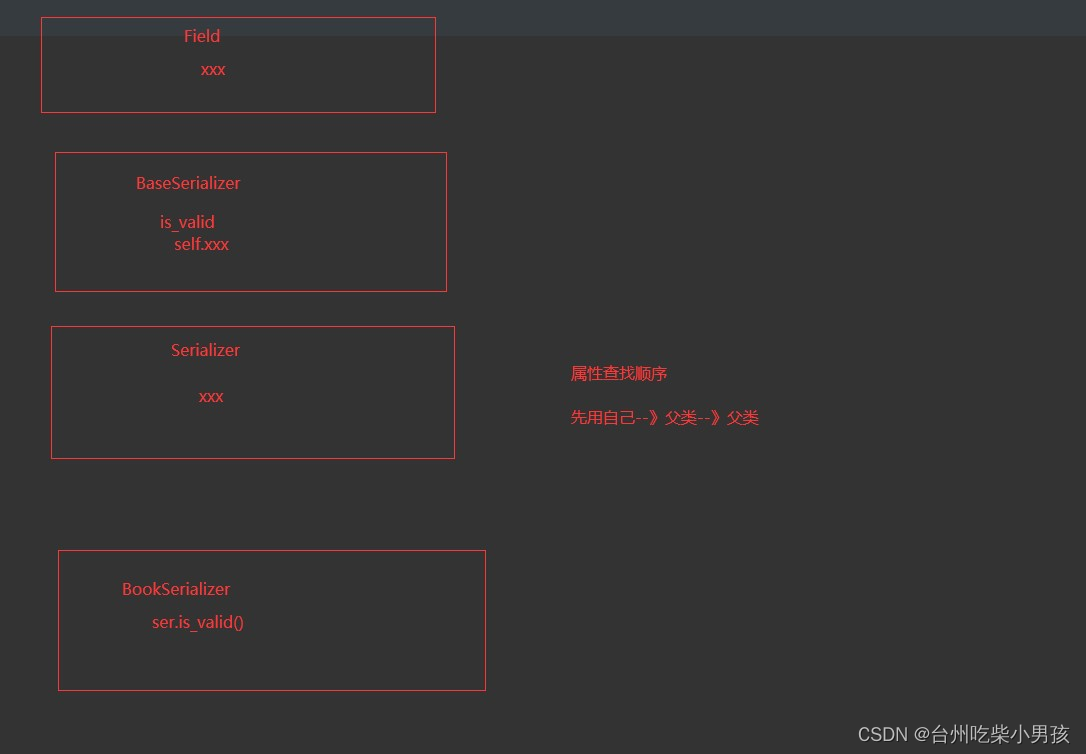
Task: Select the ser.is_valid() call text
Action: click(197, 622)
